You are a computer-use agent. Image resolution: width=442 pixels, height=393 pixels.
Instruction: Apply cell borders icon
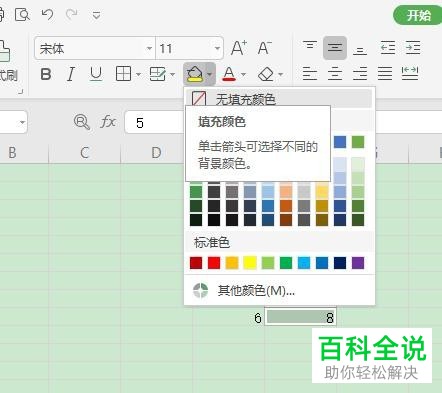pyautogui.click(x=123, y=74)
